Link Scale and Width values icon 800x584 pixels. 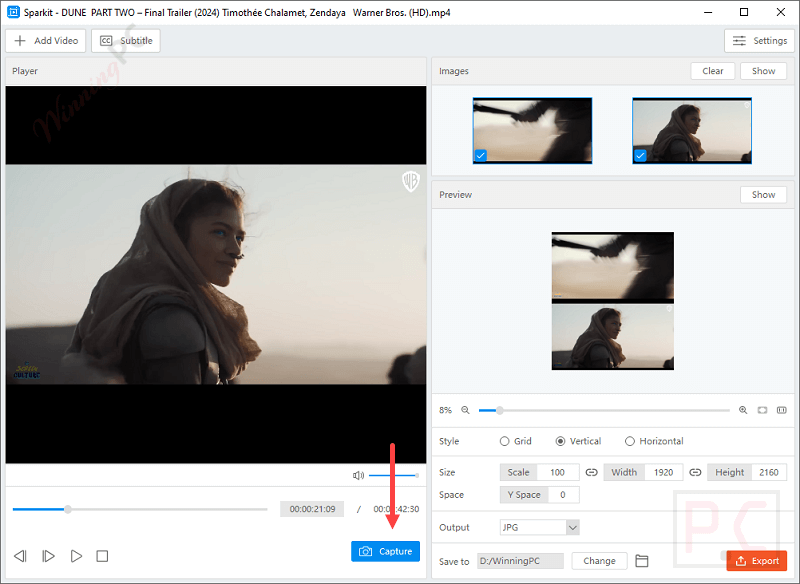[x=591, y=472]
